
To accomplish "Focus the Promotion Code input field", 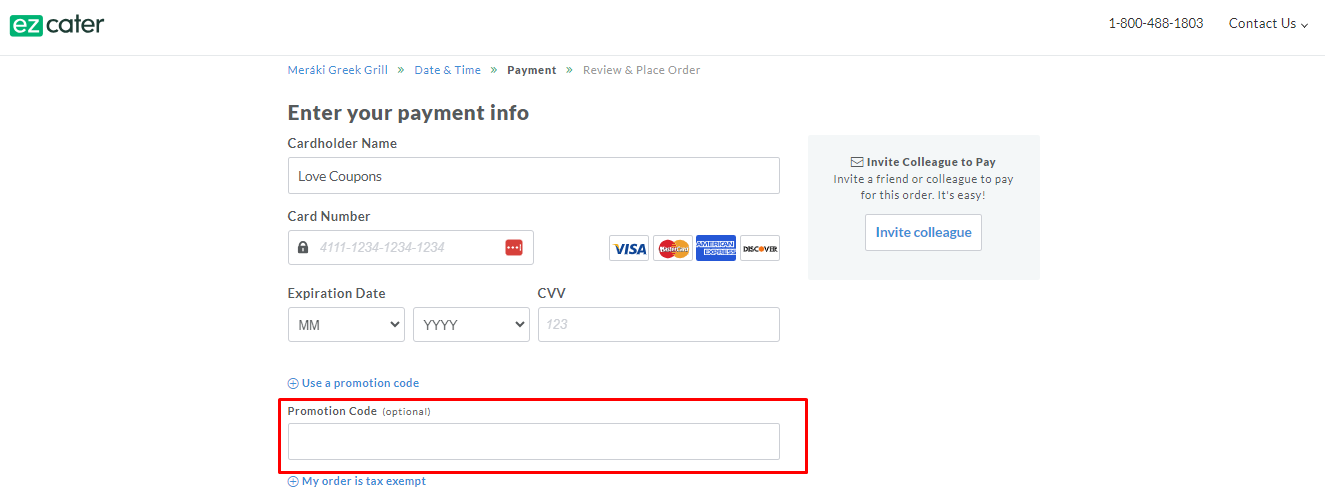I will pos(534,441).
